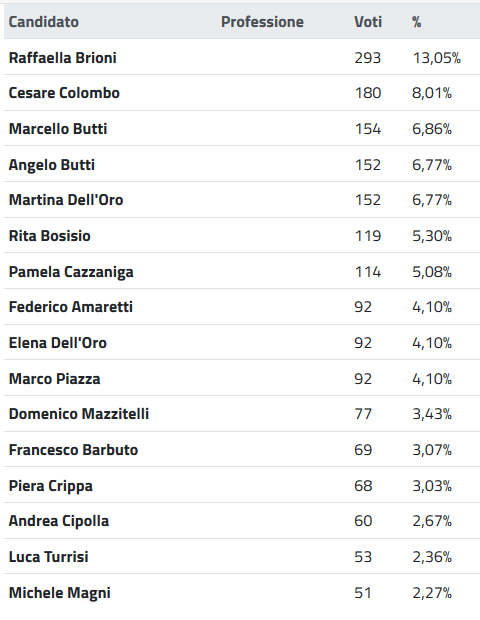Click the Professione column header
The image size is (480, 620).
click(x=262, y=22)
